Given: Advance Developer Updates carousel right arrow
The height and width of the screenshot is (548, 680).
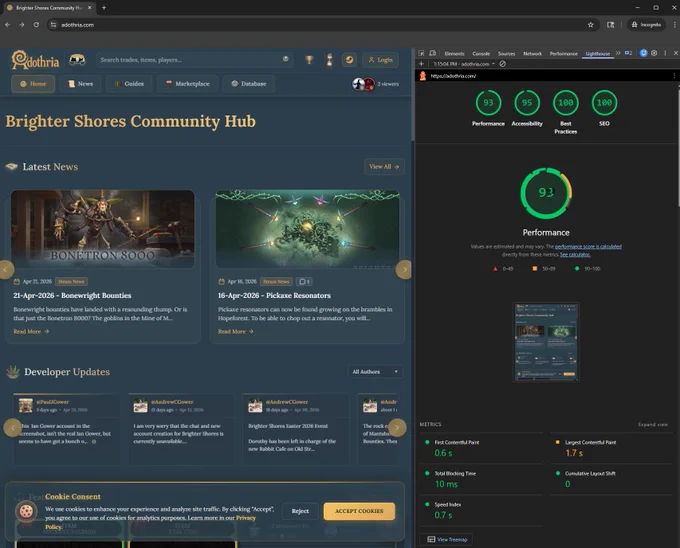Looking at the screenshot, I should pos(397,428).
